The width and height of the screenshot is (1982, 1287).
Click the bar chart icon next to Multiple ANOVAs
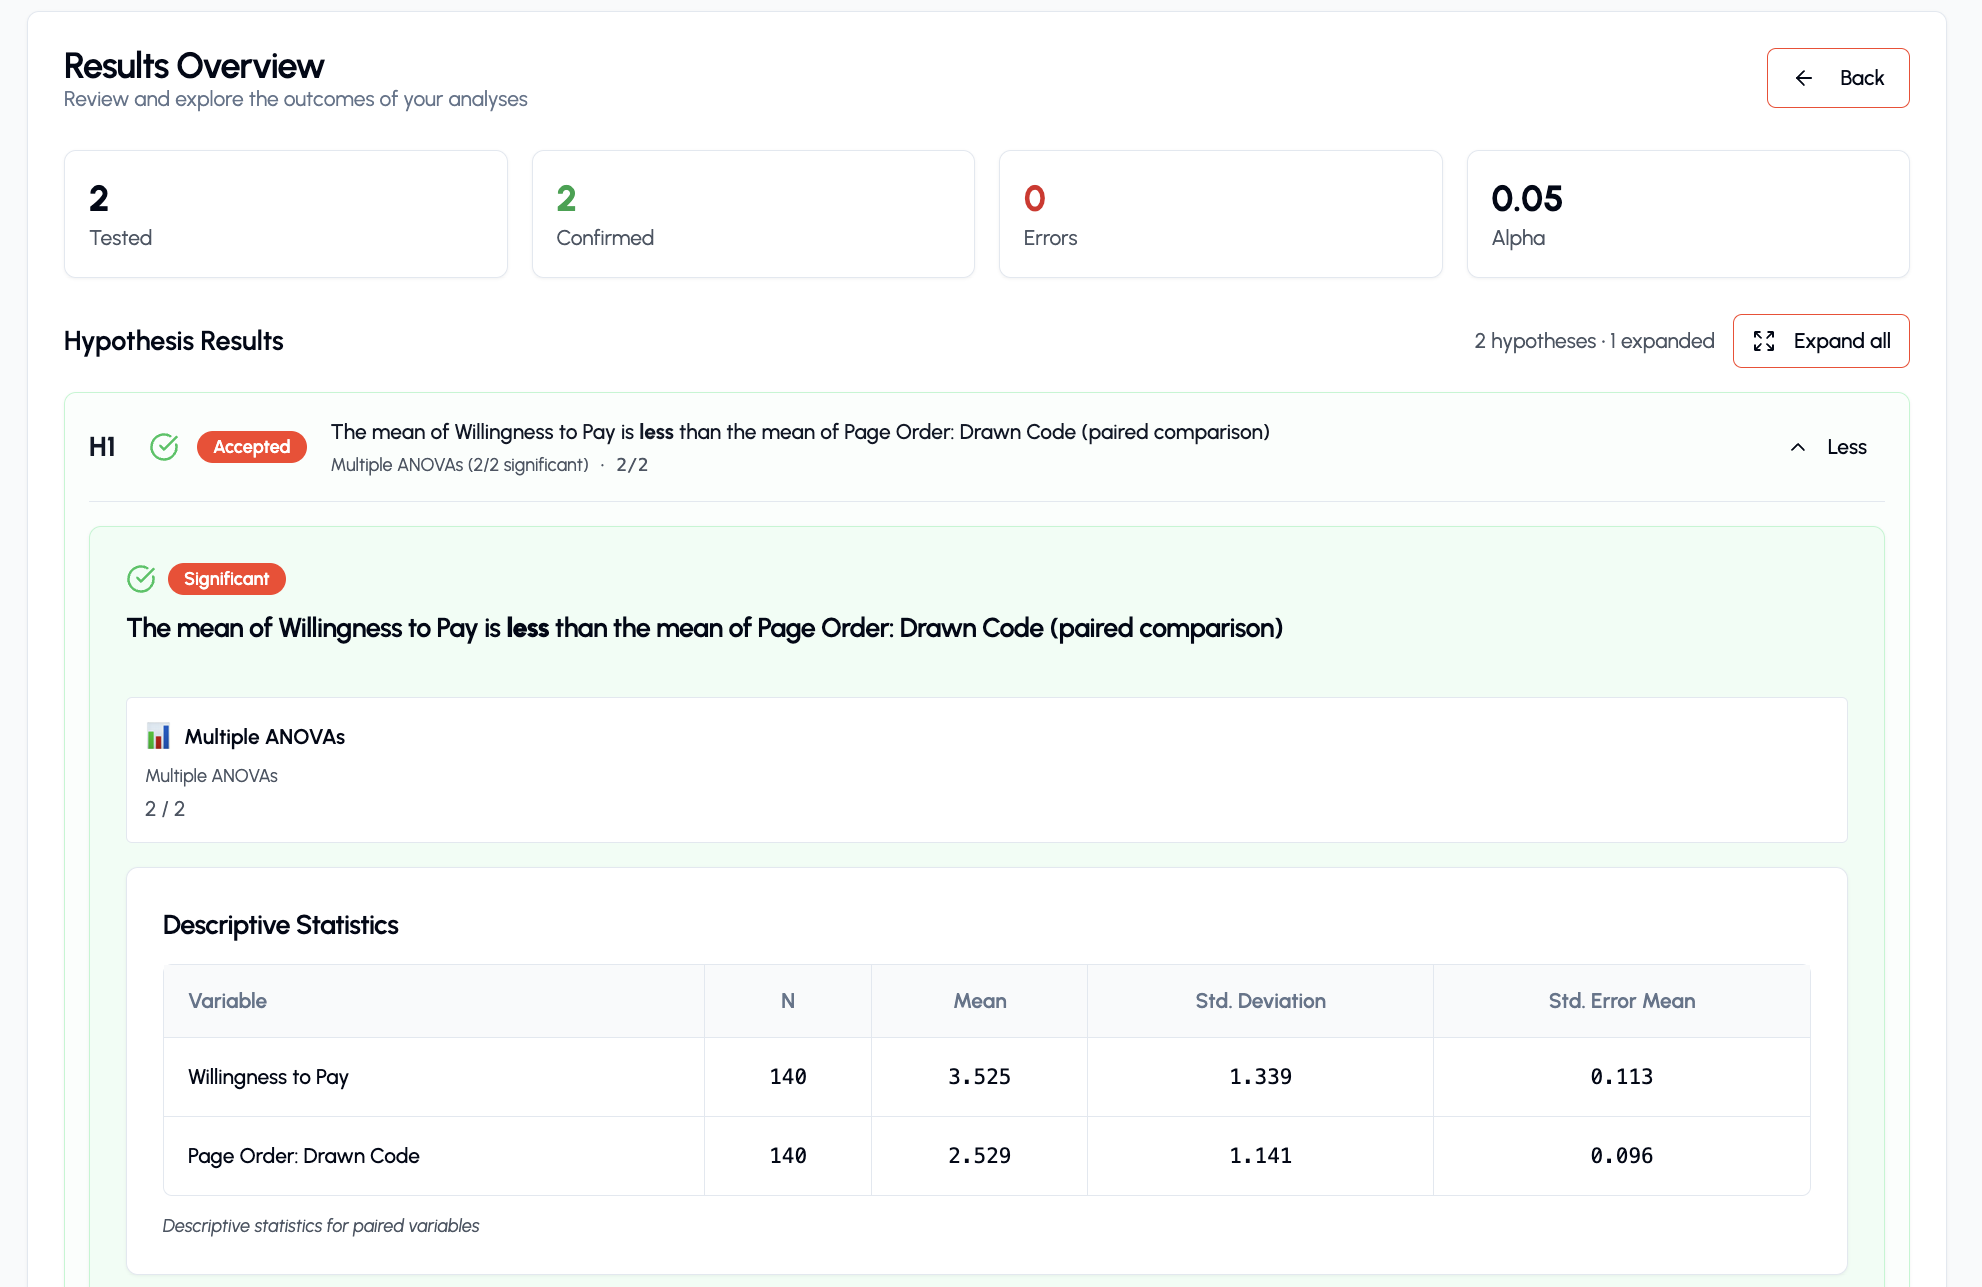[x=158, y=736]
